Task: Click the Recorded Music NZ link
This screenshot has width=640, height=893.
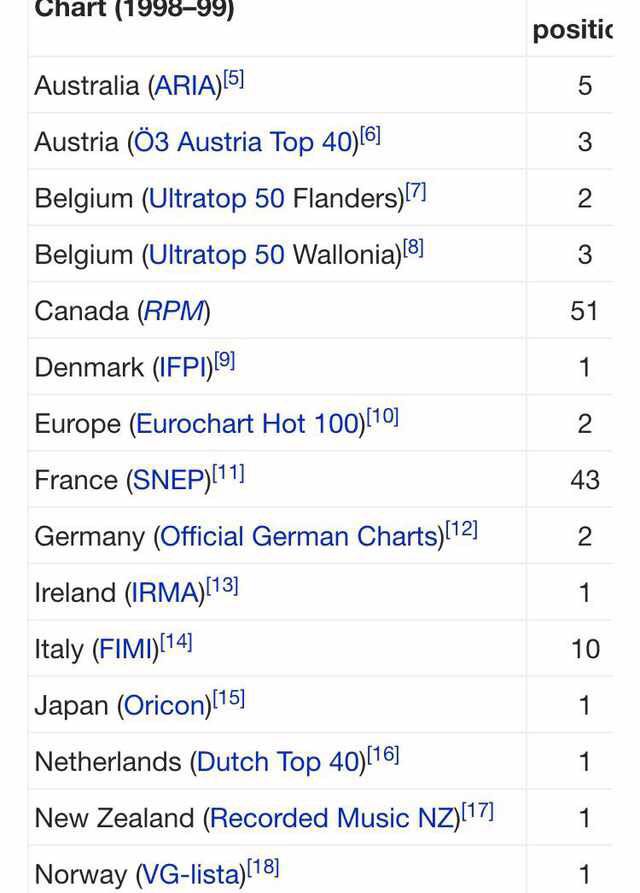Action: point(332,819)
